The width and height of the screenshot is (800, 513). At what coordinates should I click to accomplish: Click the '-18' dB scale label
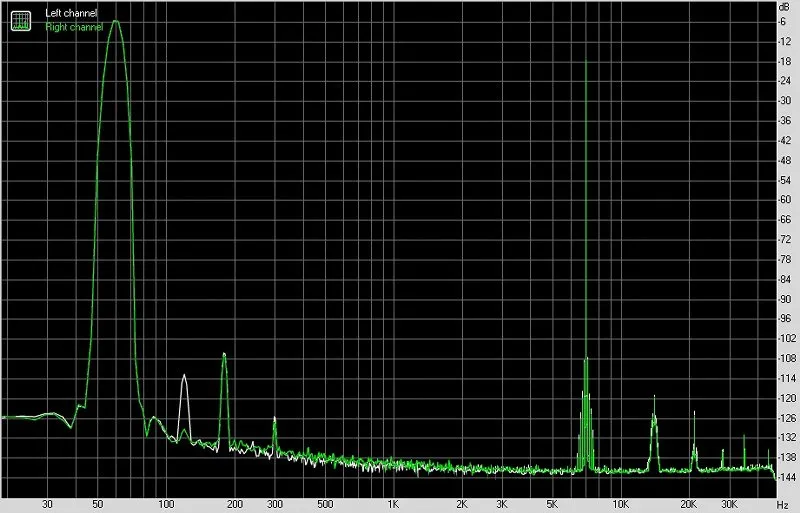point(784,62)
